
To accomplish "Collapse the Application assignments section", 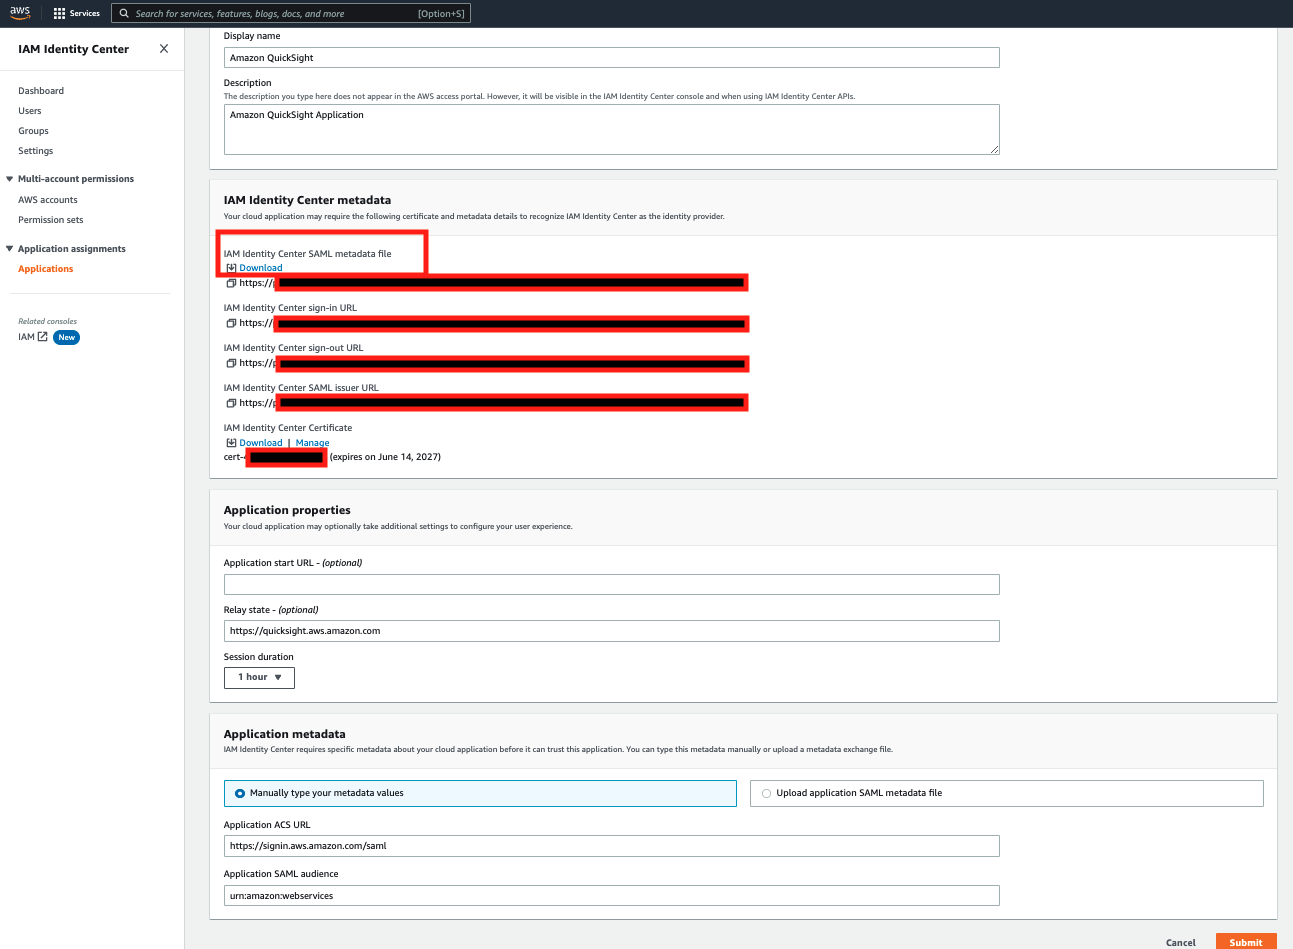I will [10, 249].
